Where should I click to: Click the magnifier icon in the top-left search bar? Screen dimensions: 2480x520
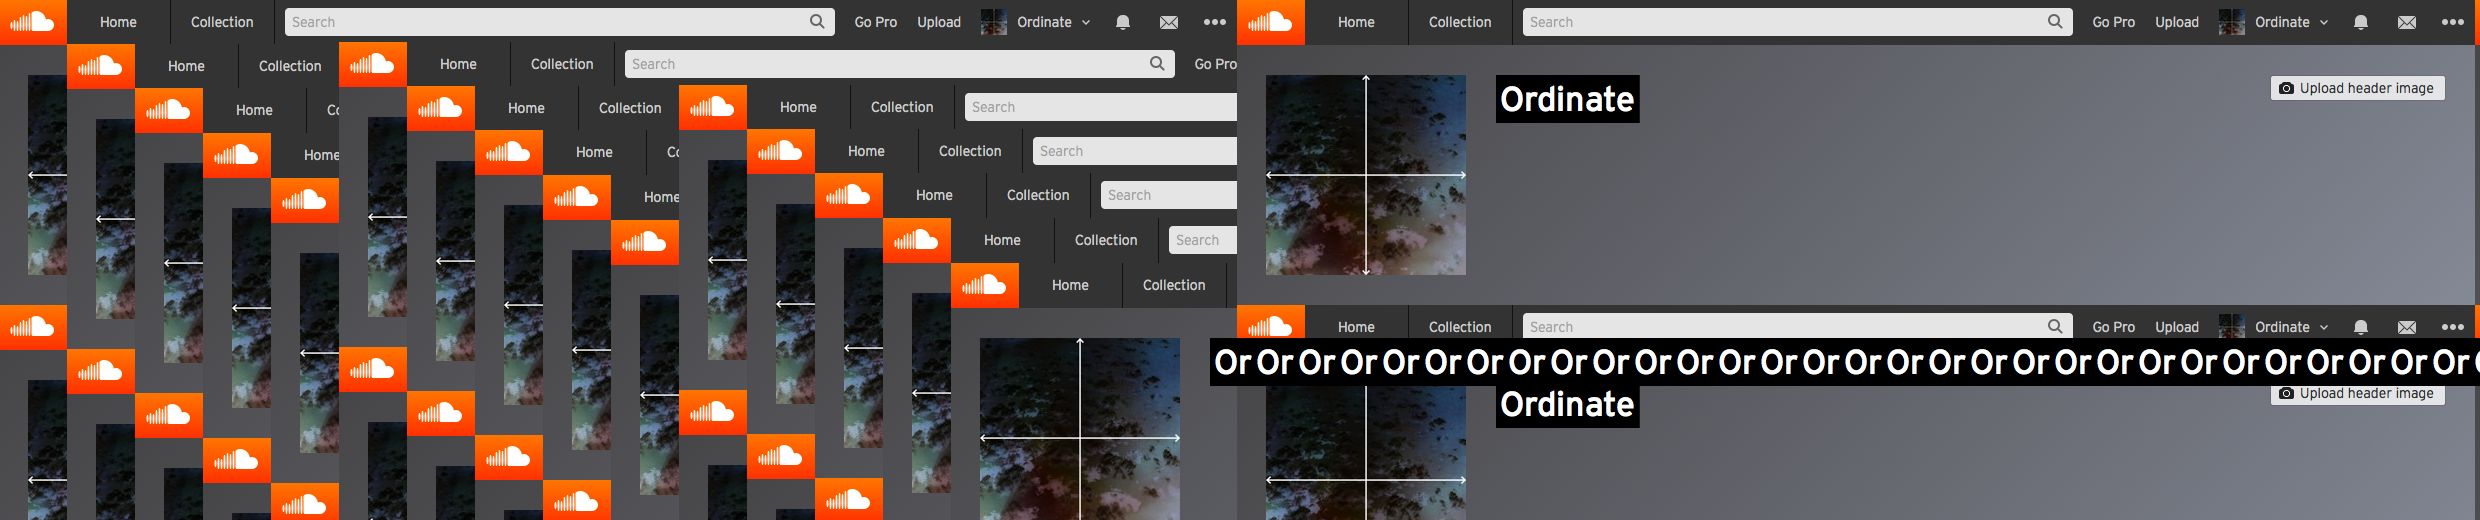point(817,21)
